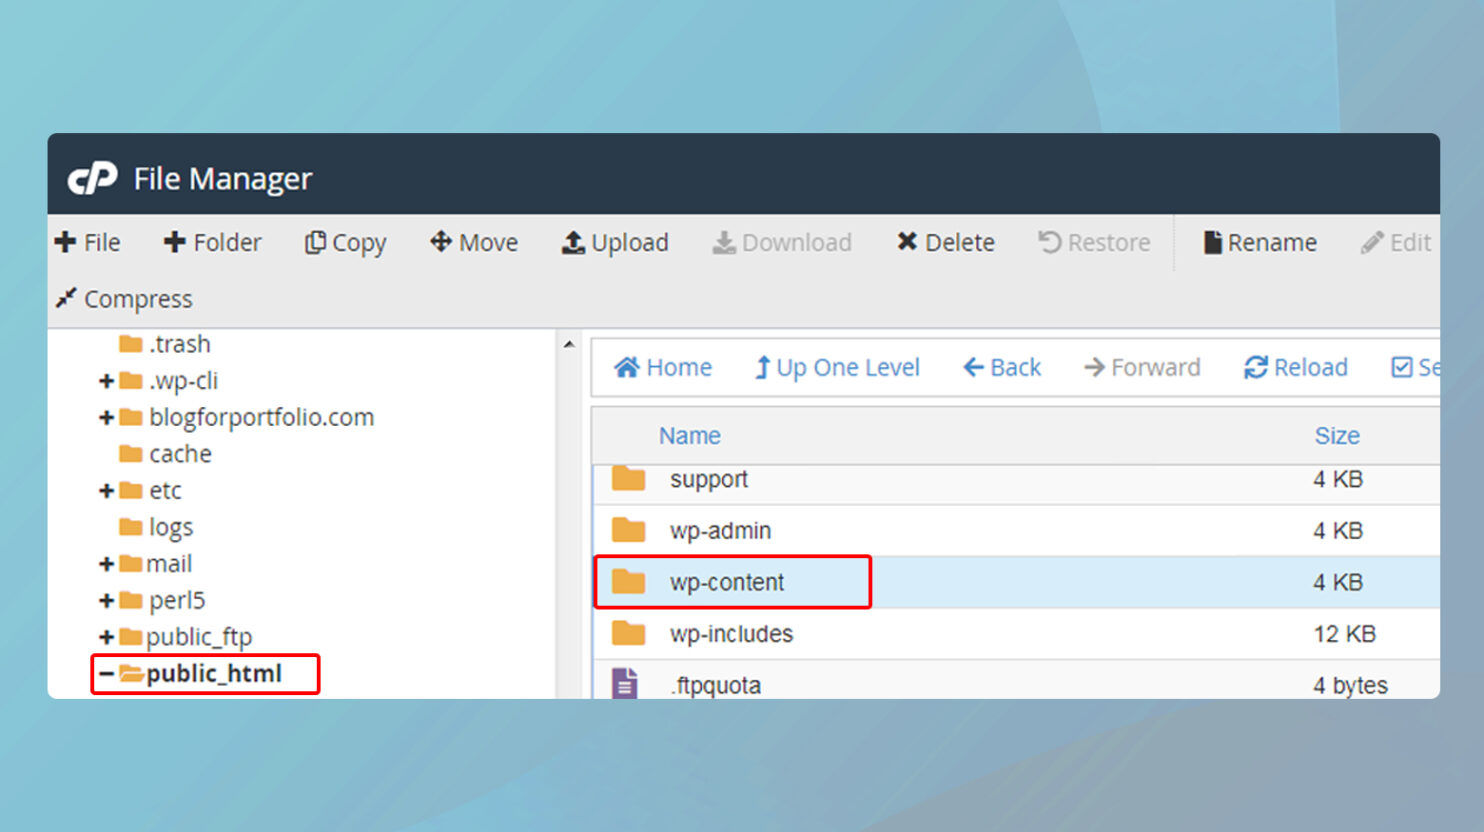Sort files by the Name column header
The width and height of the screenshot is (1484, 832).
pyautogui.click(x=689, y=435)
